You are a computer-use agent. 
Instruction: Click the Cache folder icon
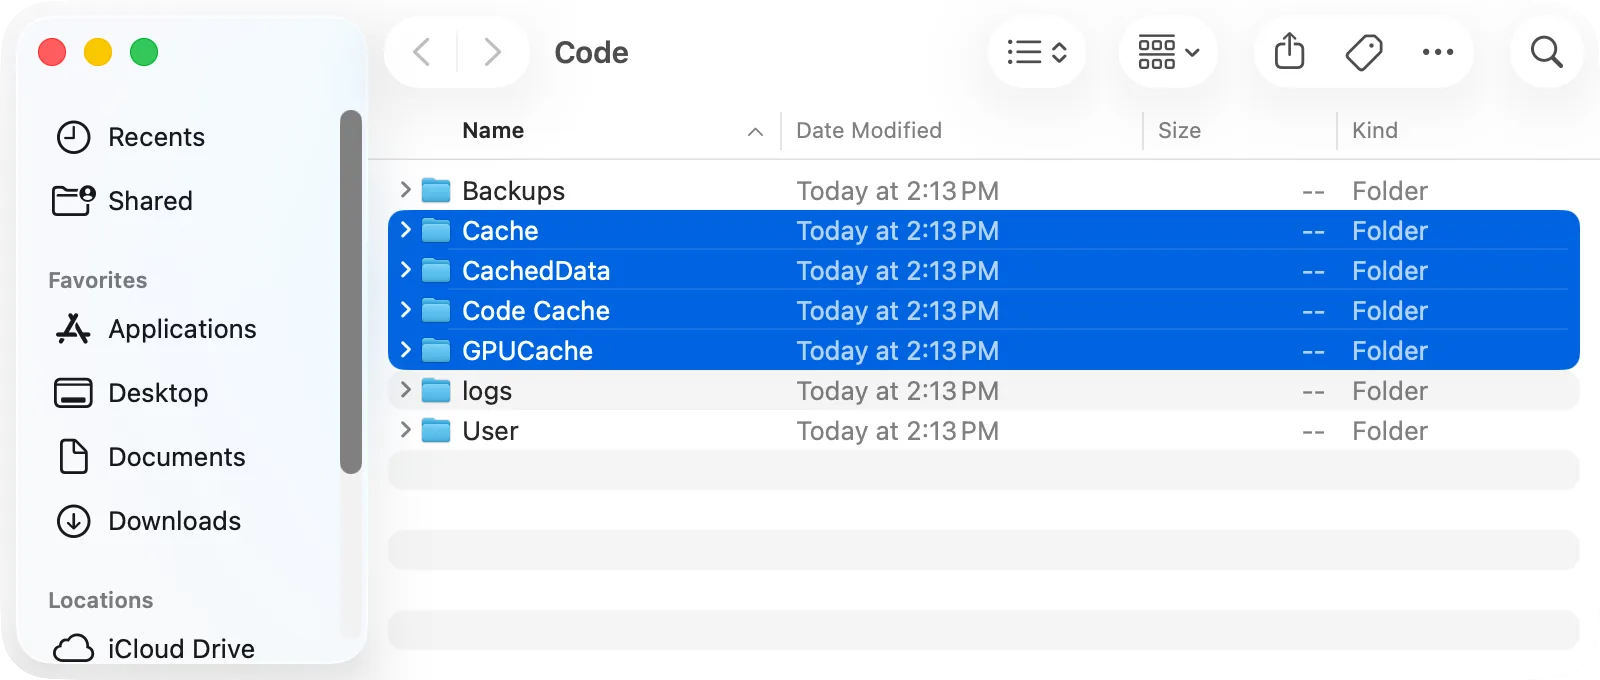click(x=436, y=230)
